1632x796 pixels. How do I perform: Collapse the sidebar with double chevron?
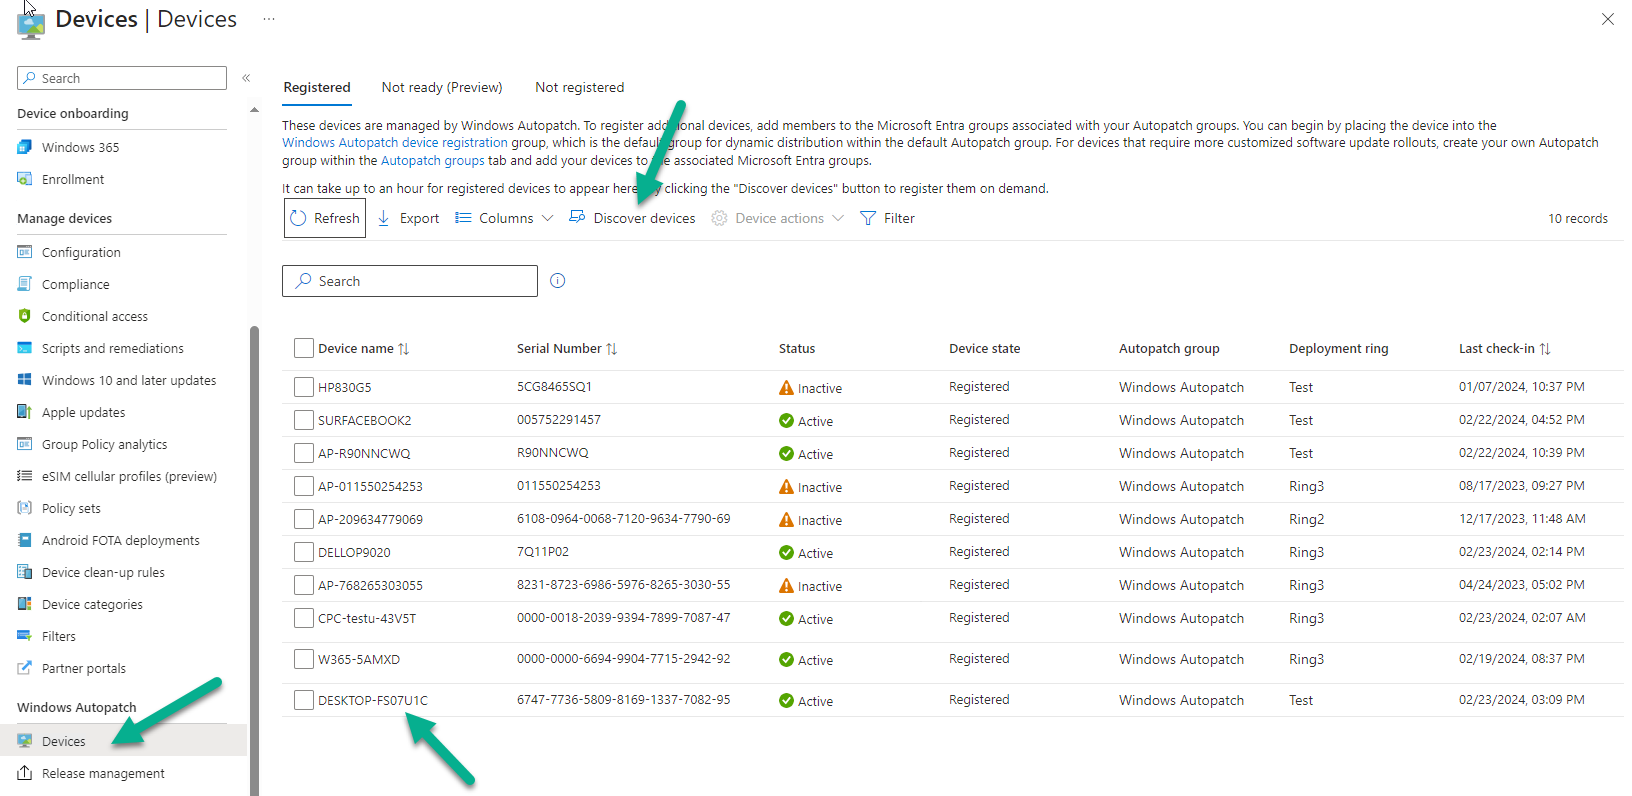click(x=246, y=78)
